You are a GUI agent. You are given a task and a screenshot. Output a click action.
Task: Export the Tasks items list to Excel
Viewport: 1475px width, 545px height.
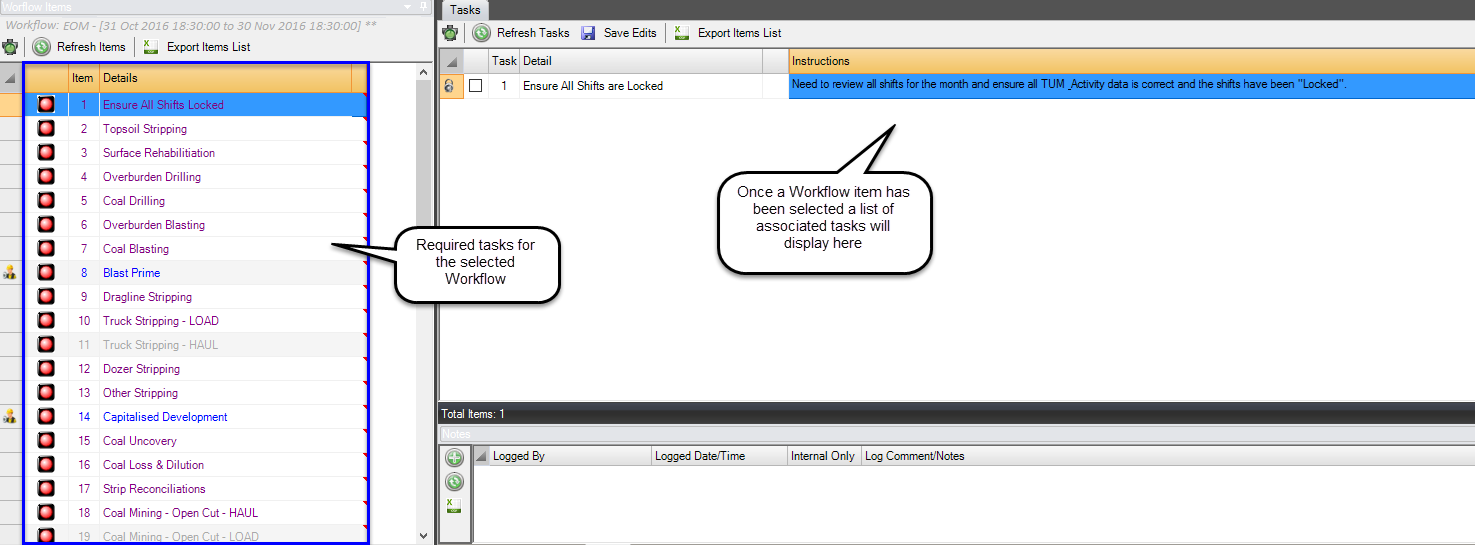[728, 33]
